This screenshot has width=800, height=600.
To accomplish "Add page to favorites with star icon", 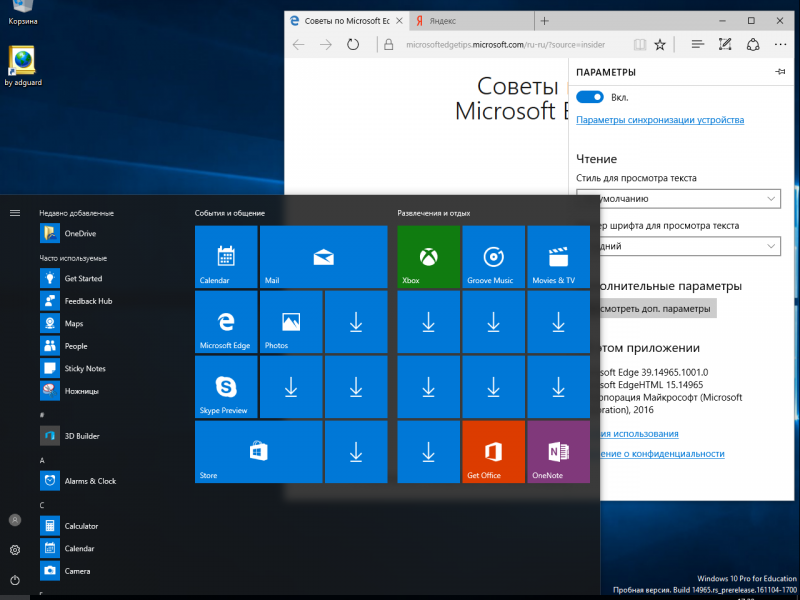I will coord(660,45).
